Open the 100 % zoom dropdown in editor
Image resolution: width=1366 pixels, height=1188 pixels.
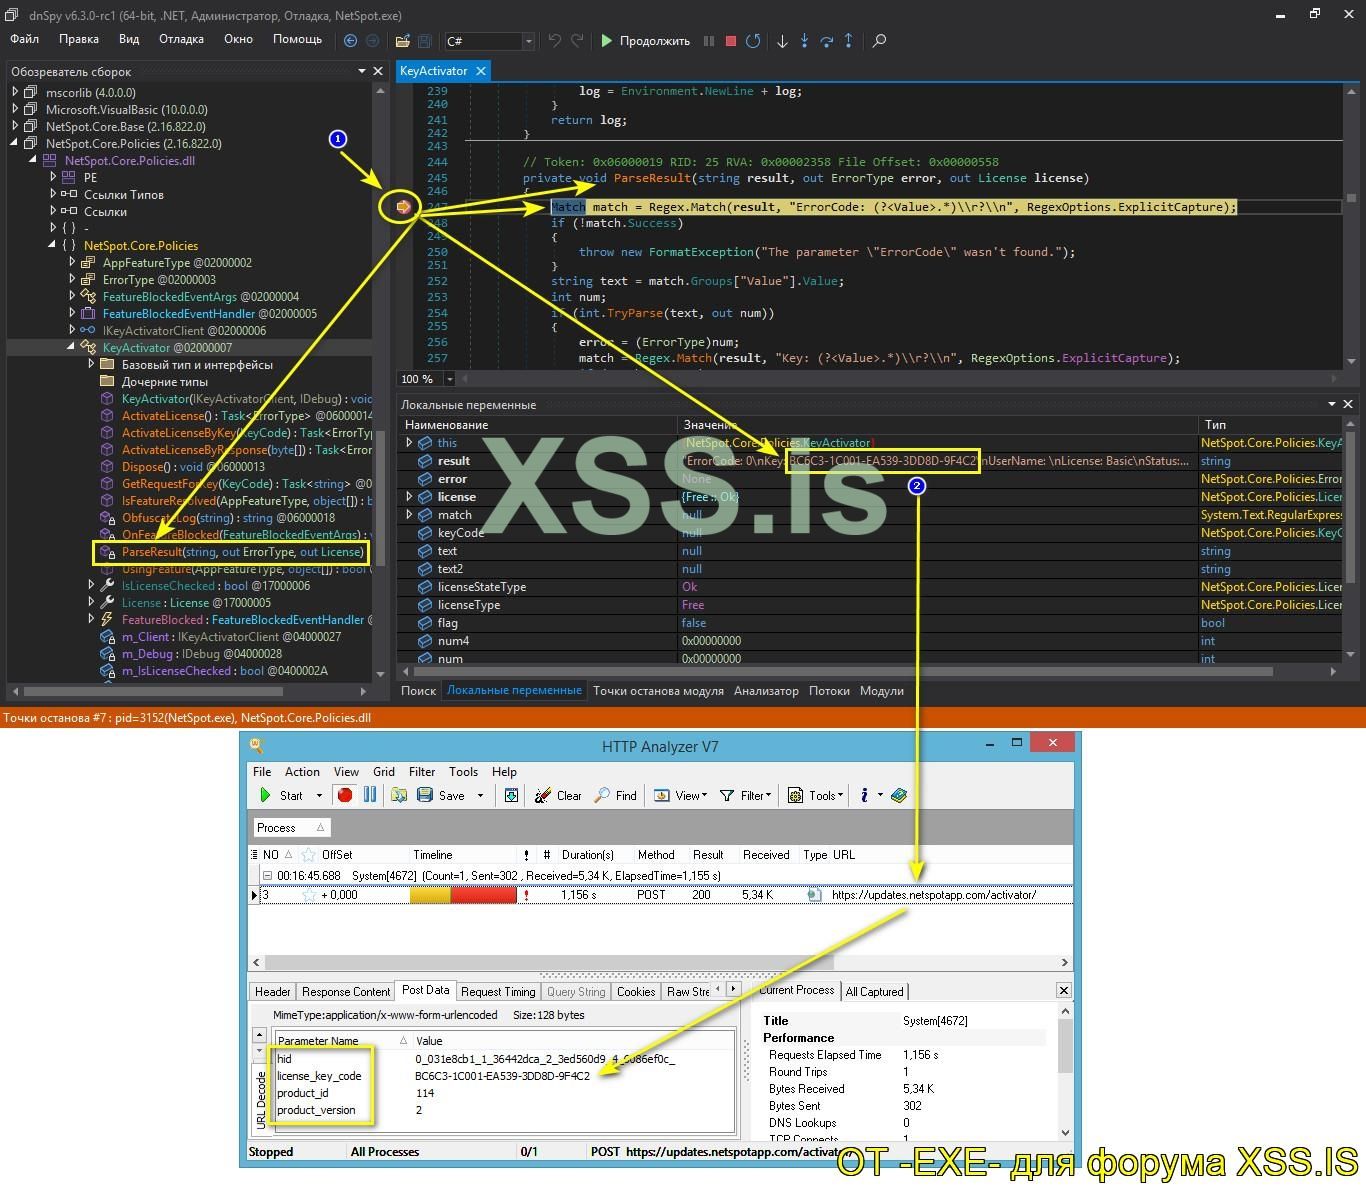(449, 379)
